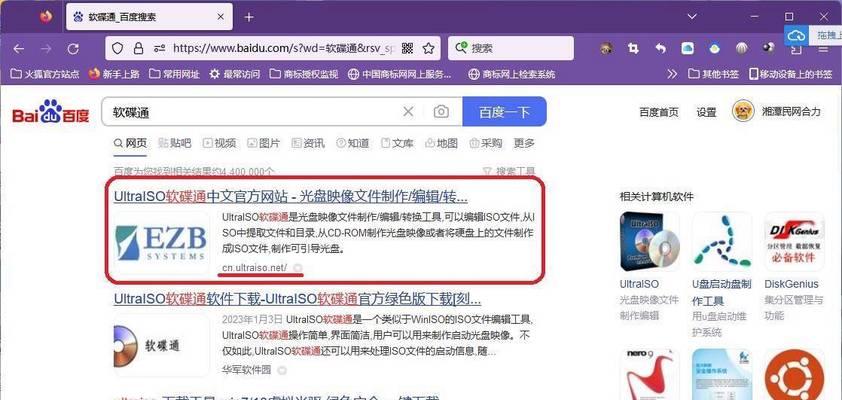Open a new tab with plus button

249,17
